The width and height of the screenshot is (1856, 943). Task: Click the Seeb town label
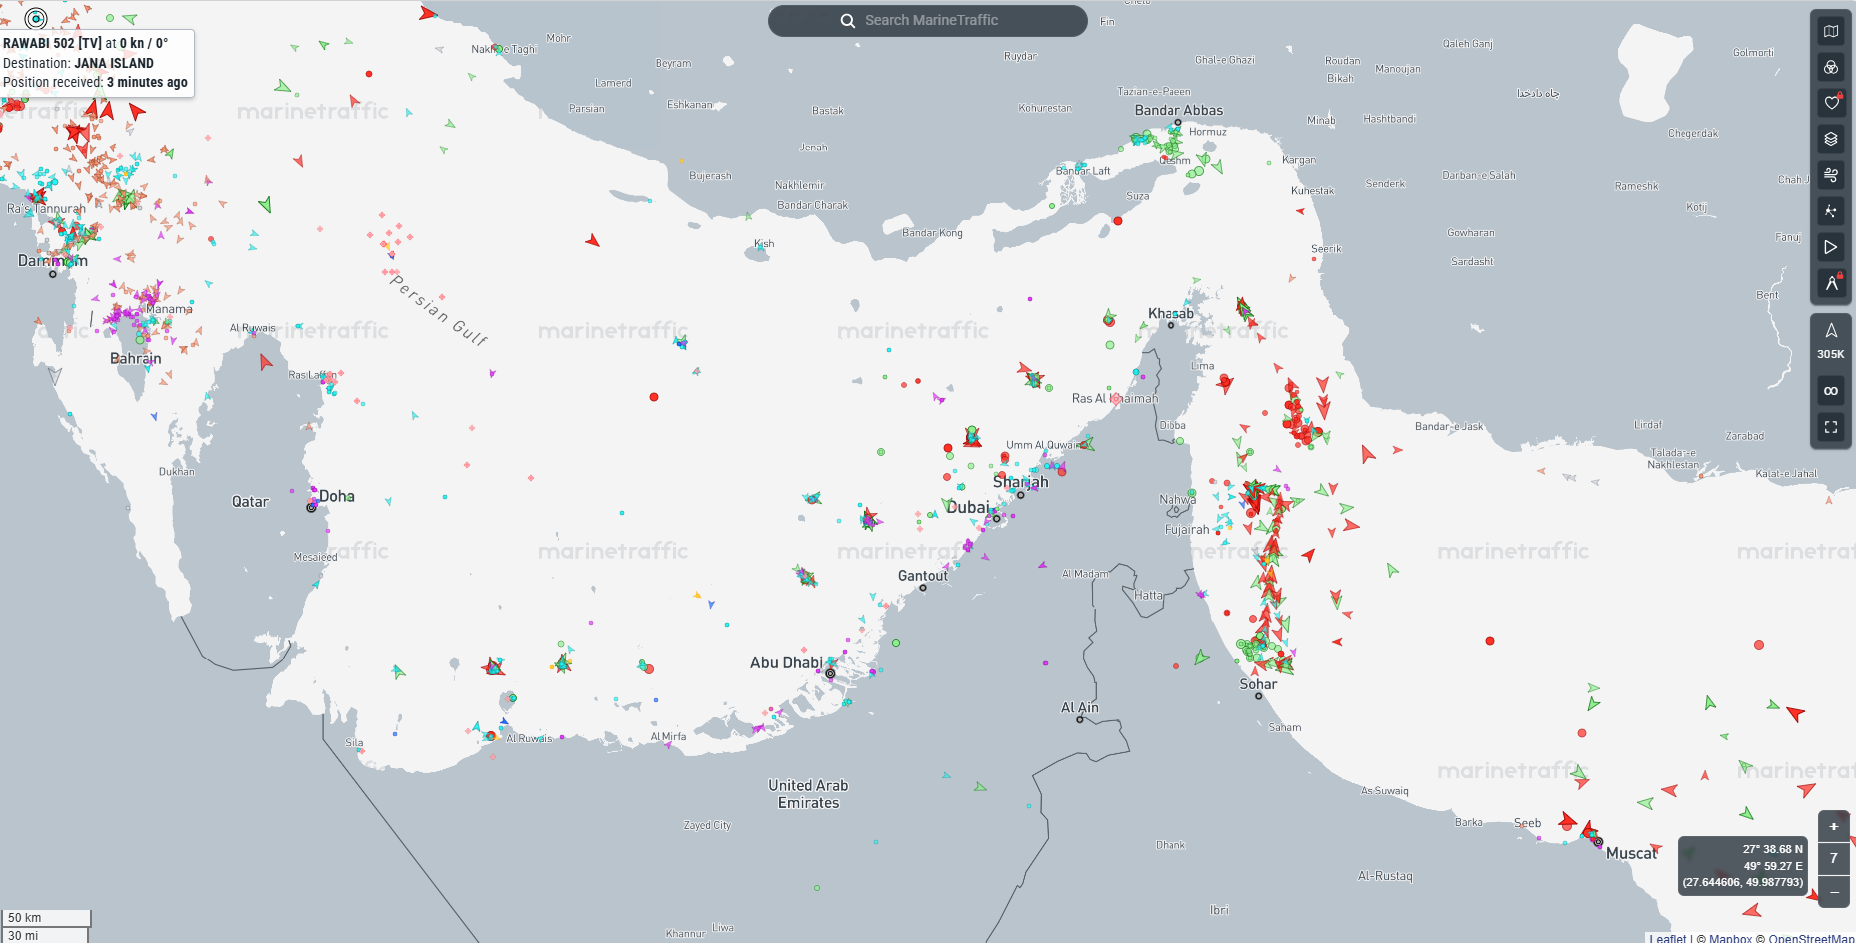(x=1527, y=823)
